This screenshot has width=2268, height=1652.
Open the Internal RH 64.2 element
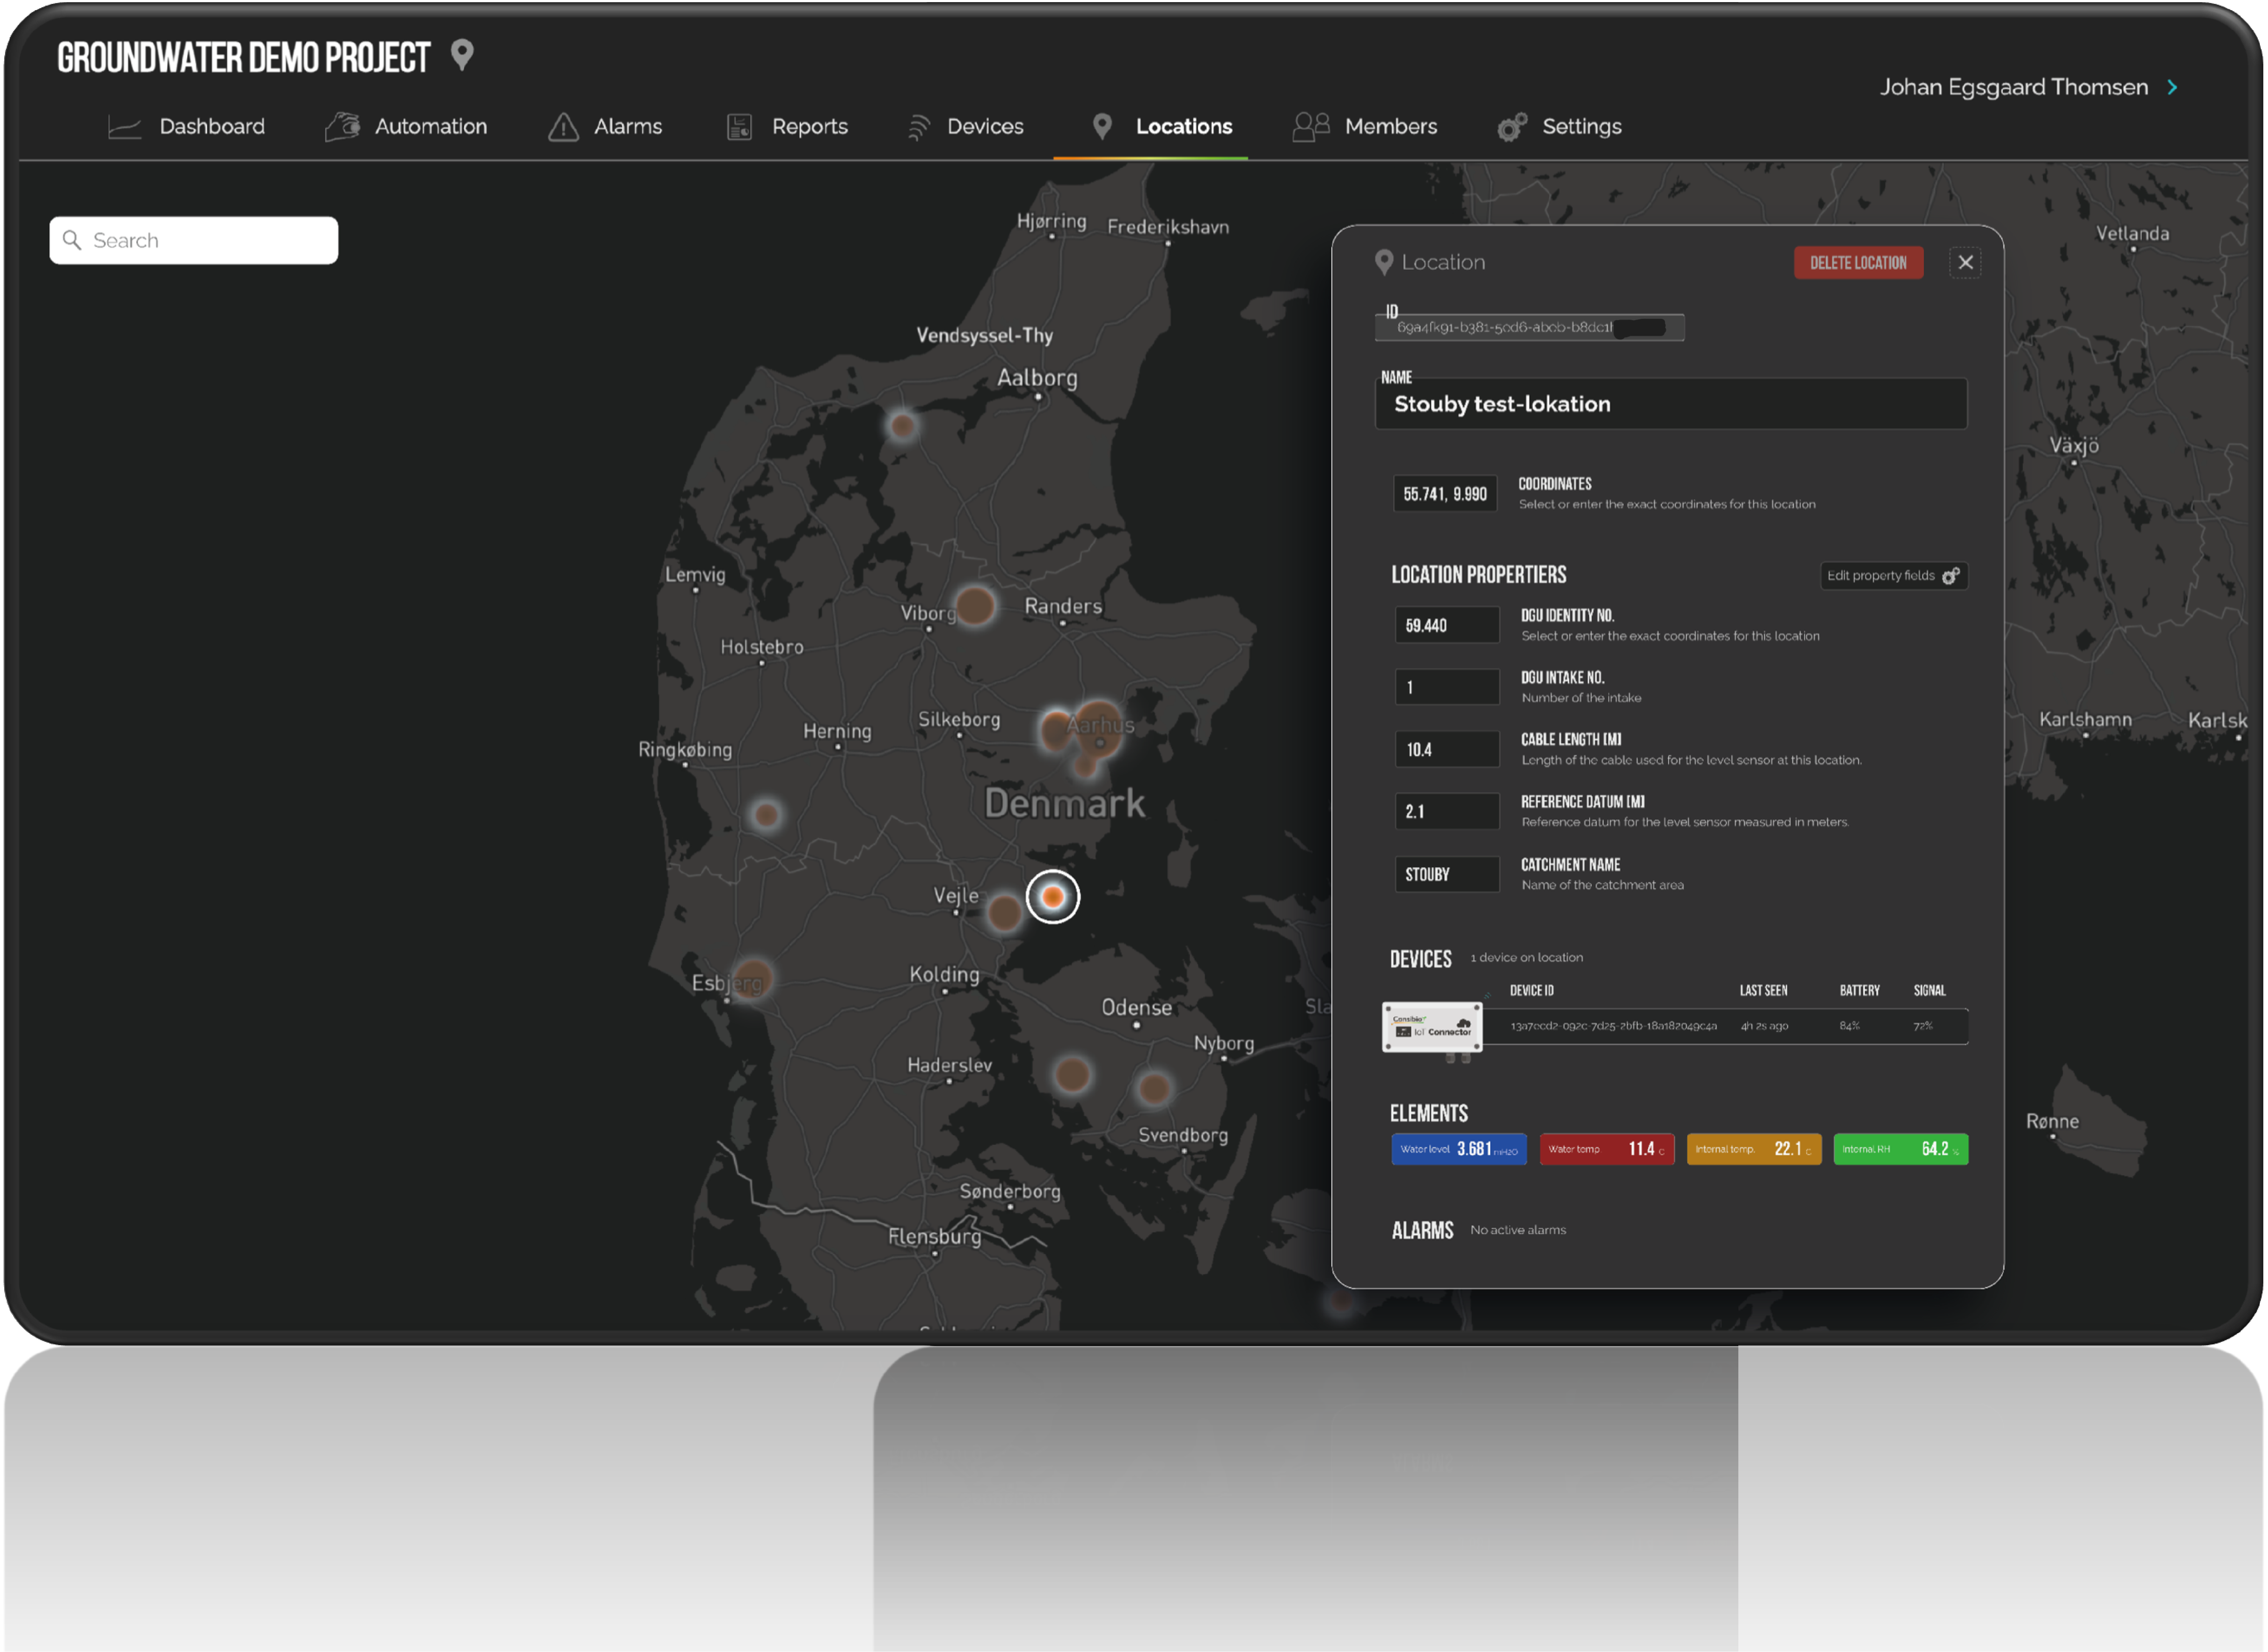click(1901, 1150)
